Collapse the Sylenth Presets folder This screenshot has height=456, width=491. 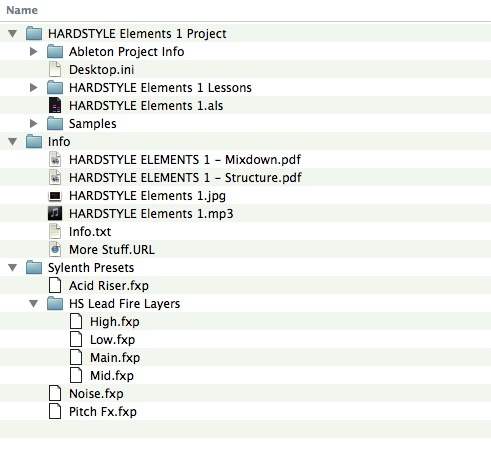coord(13,267)
